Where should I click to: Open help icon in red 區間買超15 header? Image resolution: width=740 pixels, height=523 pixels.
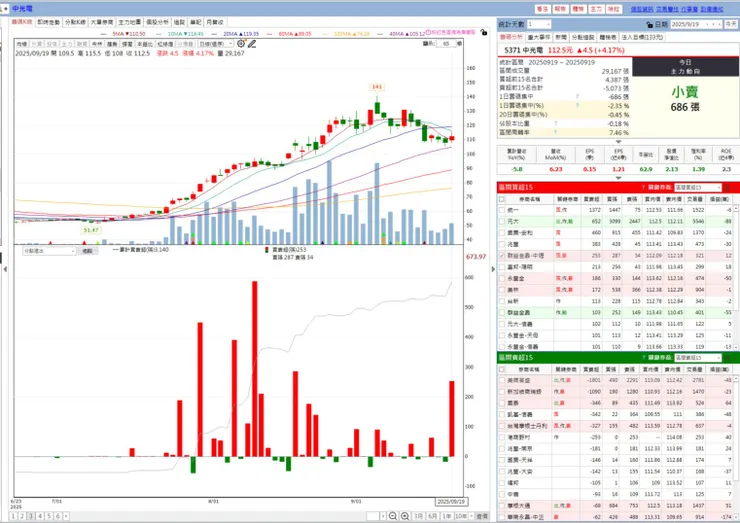coord(643,187)
